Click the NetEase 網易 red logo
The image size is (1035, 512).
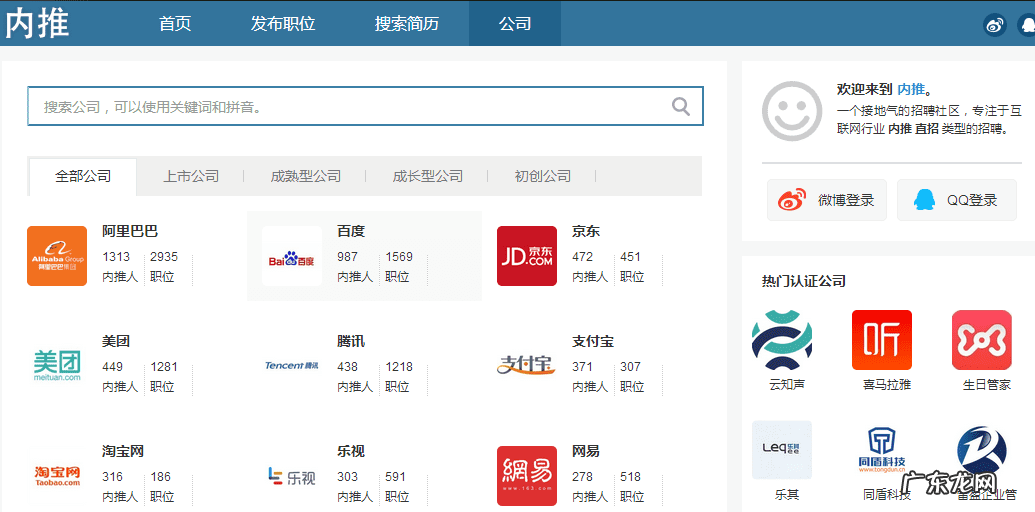(527, 476)
